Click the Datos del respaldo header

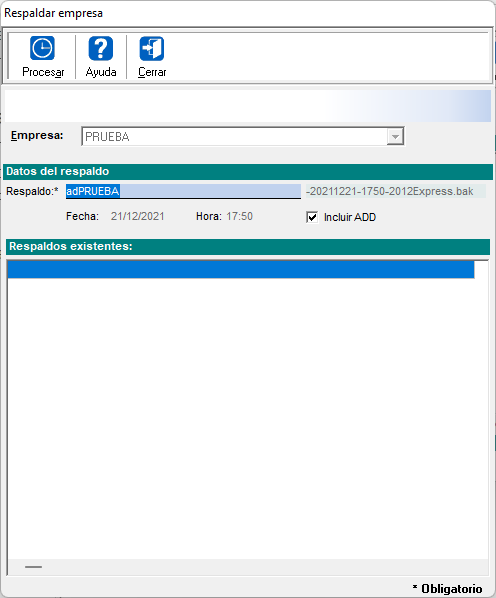click(248, 172)
